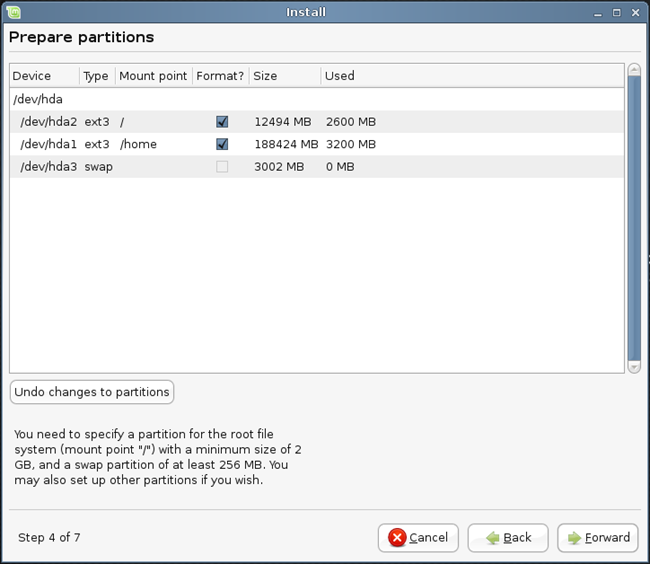Click the scrollbar up arrow

633,70
